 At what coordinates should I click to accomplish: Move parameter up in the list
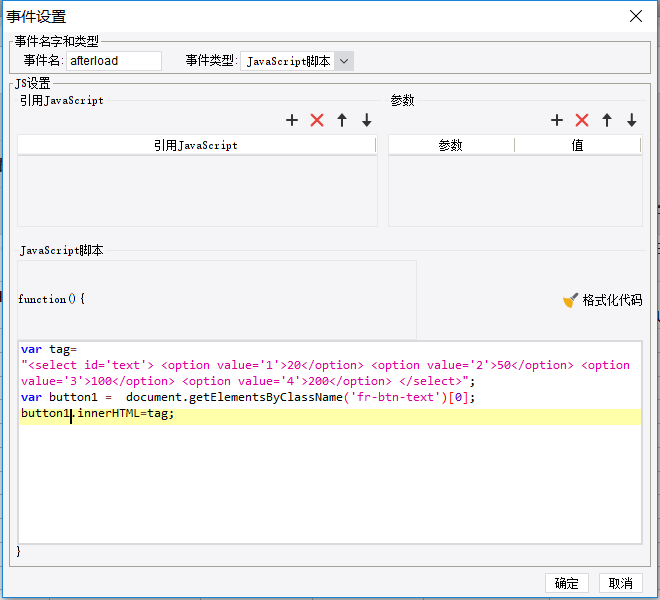tap(607, 120)
